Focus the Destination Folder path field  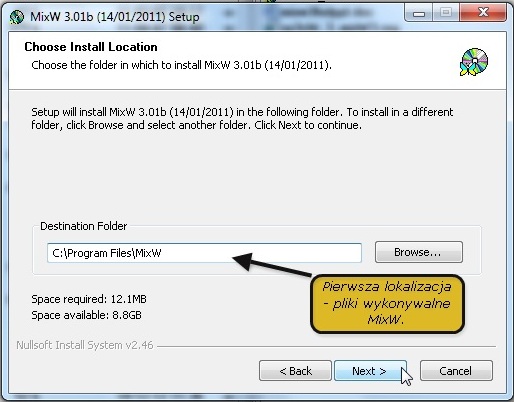point(204,253)
